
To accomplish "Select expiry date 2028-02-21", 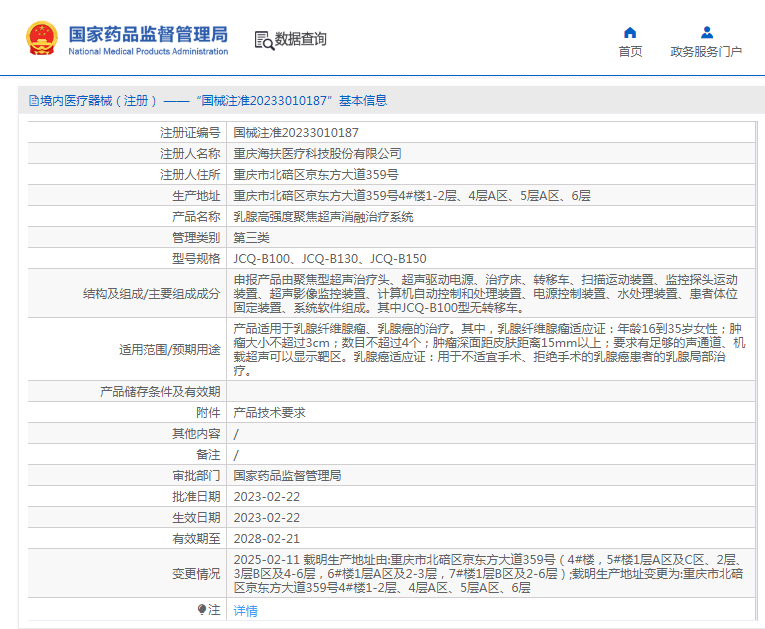I will pos(266,539).
